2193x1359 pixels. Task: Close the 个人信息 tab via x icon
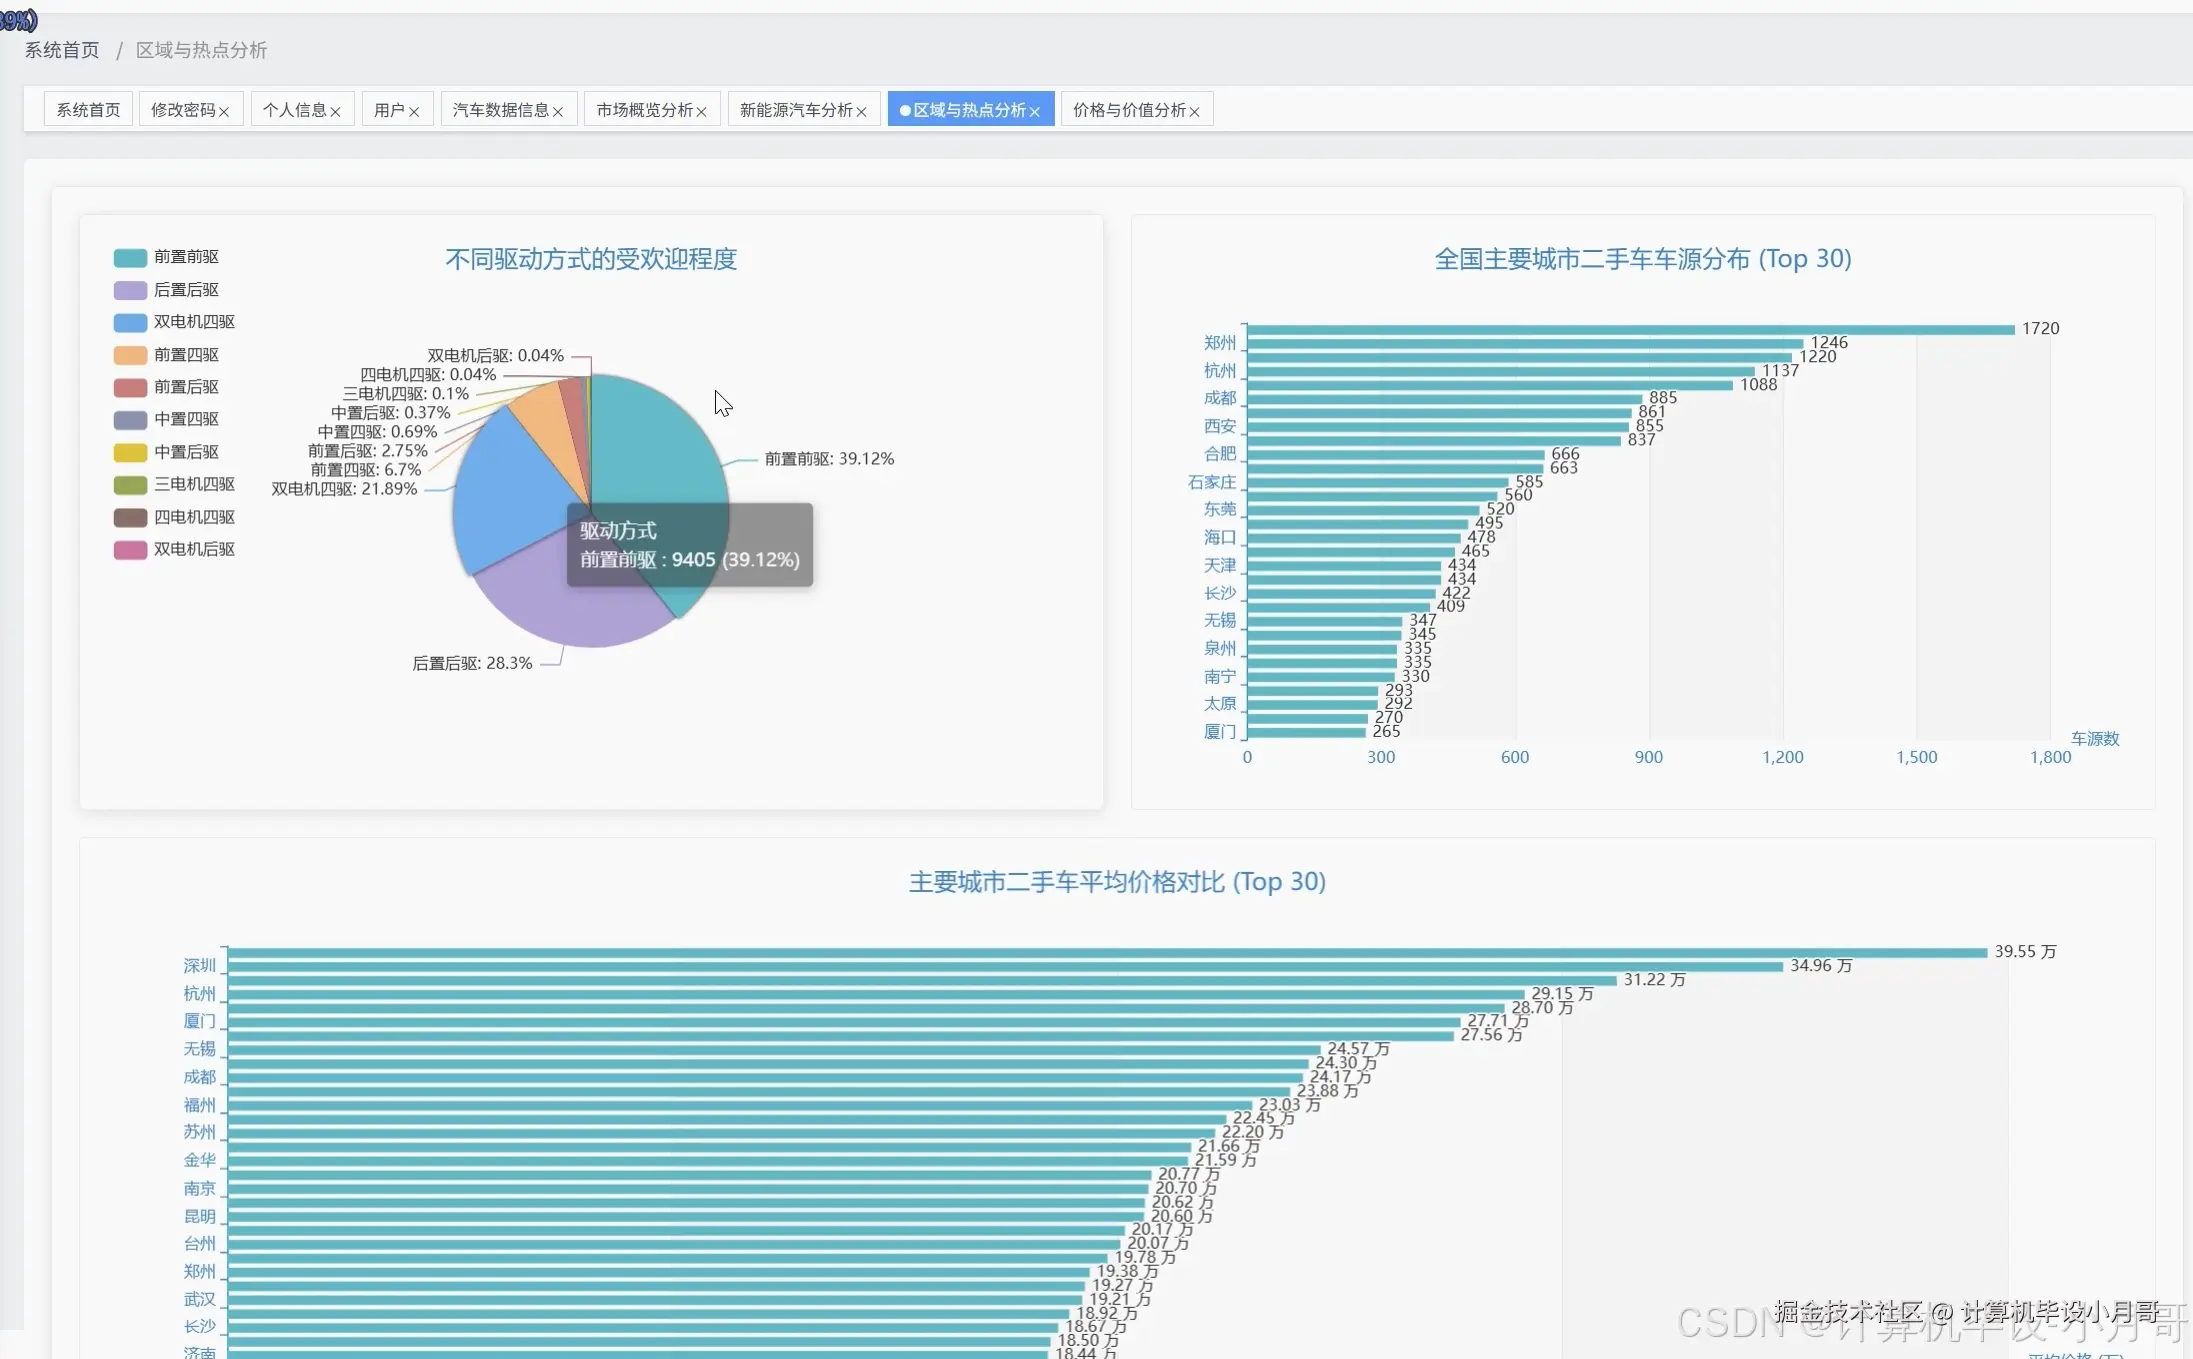click(335, 112)
